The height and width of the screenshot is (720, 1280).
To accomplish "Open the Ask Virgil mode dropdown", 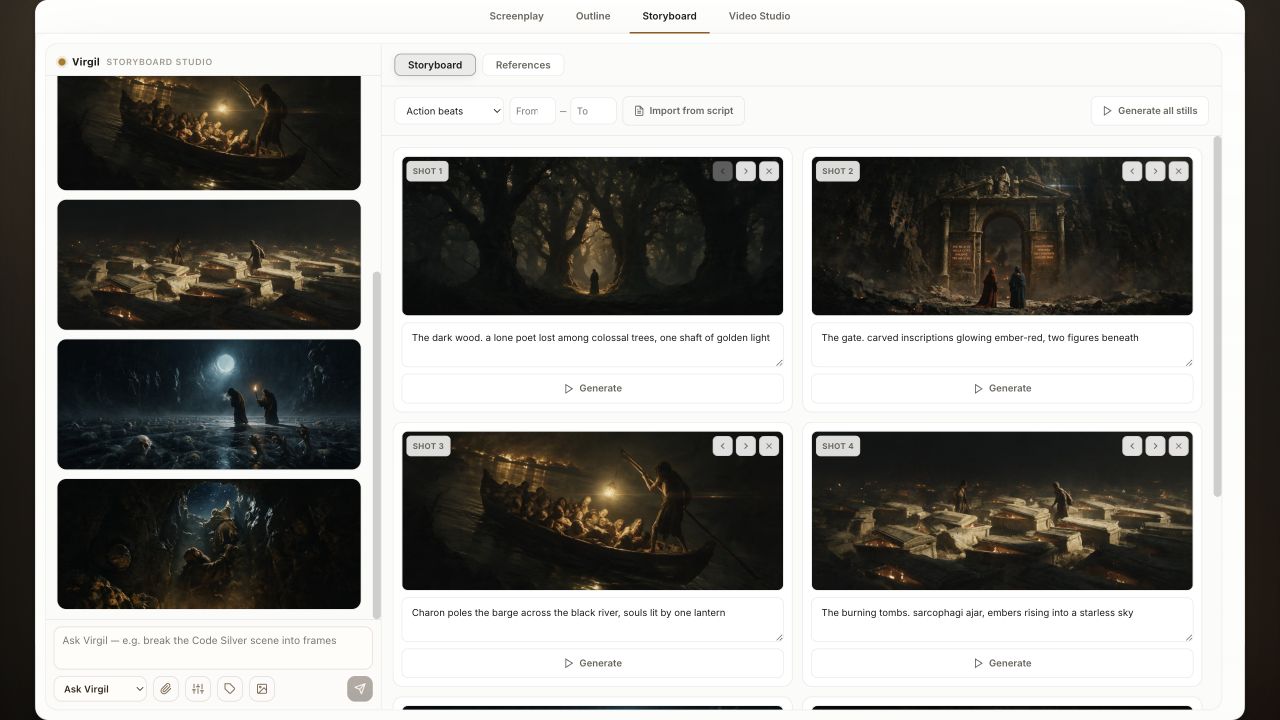I will 100,689.
